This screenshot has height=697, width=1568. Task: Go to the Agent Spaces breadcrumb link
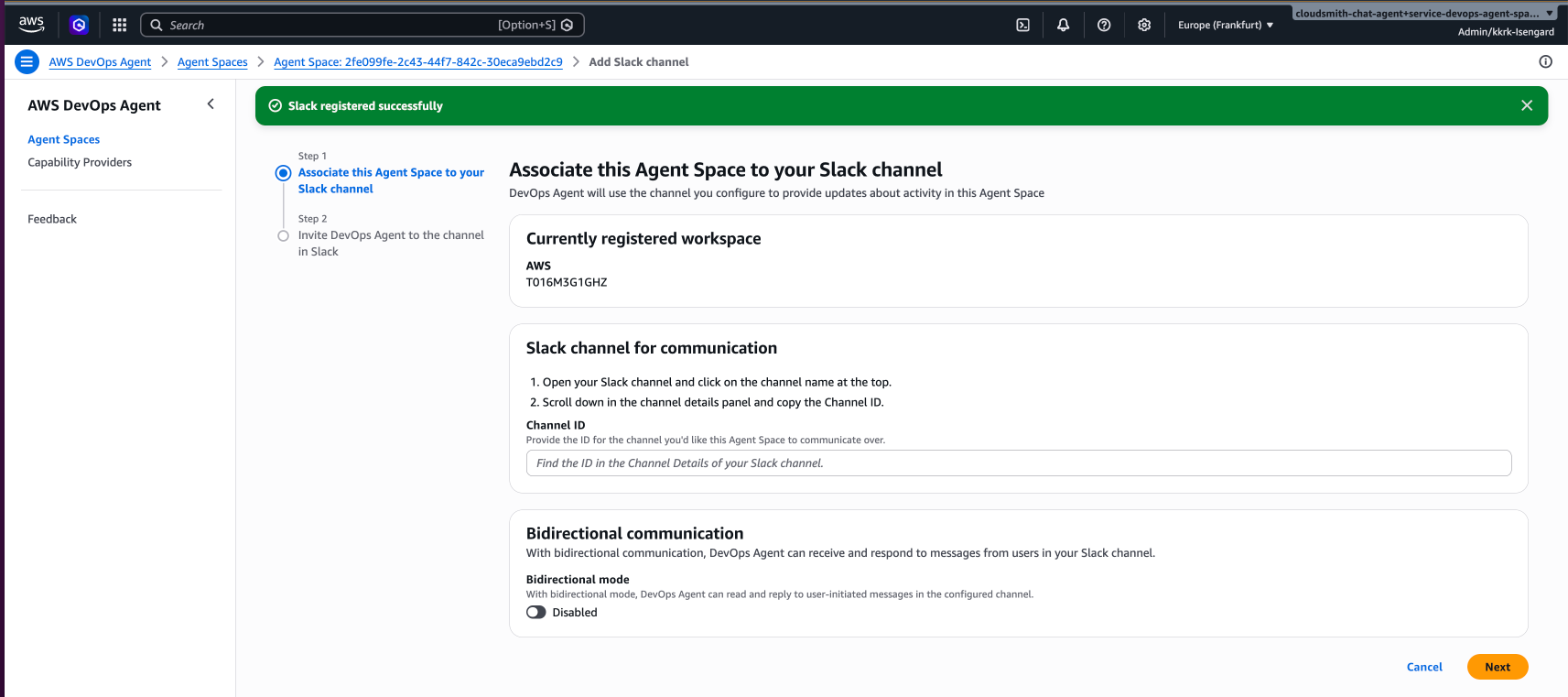tap(212, 62)
